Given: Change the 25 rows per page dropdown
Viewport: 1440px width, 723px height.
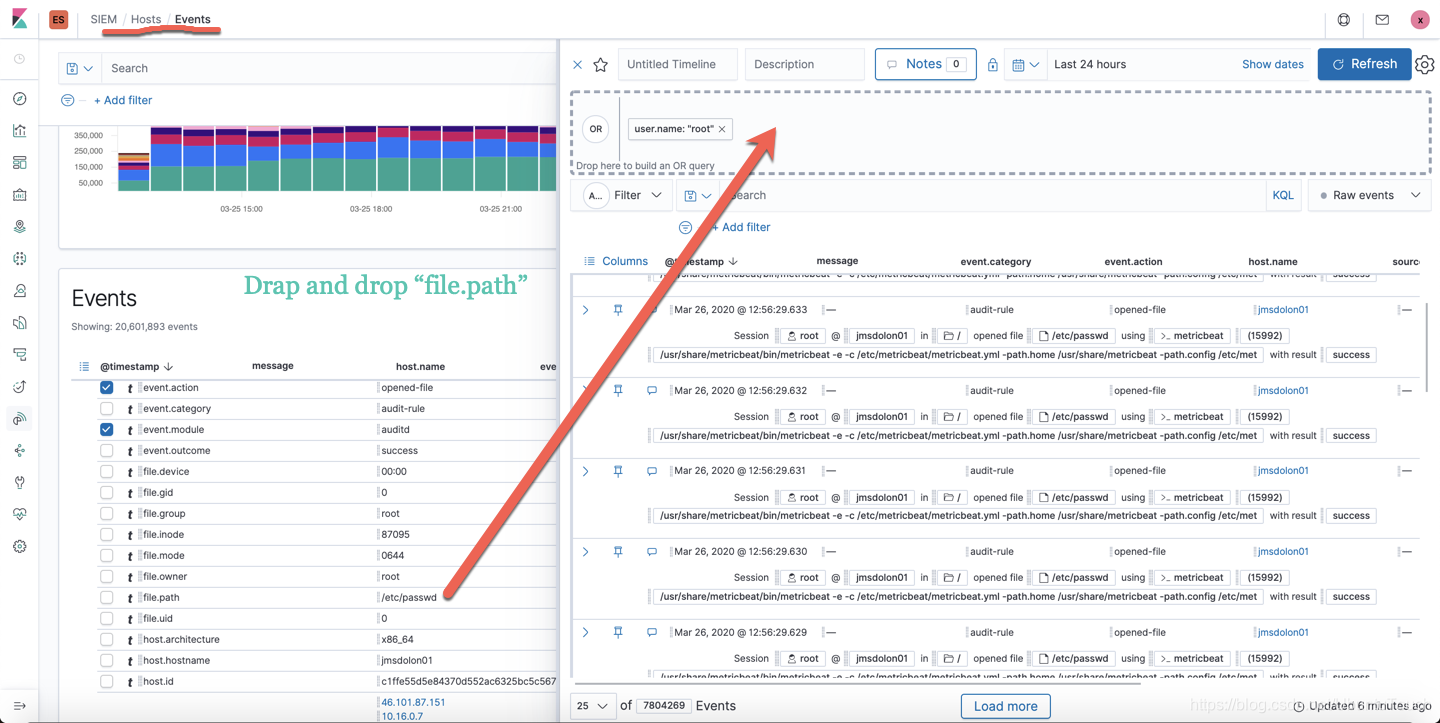Looking at the screenshot, I should click(x=591, y=706).
